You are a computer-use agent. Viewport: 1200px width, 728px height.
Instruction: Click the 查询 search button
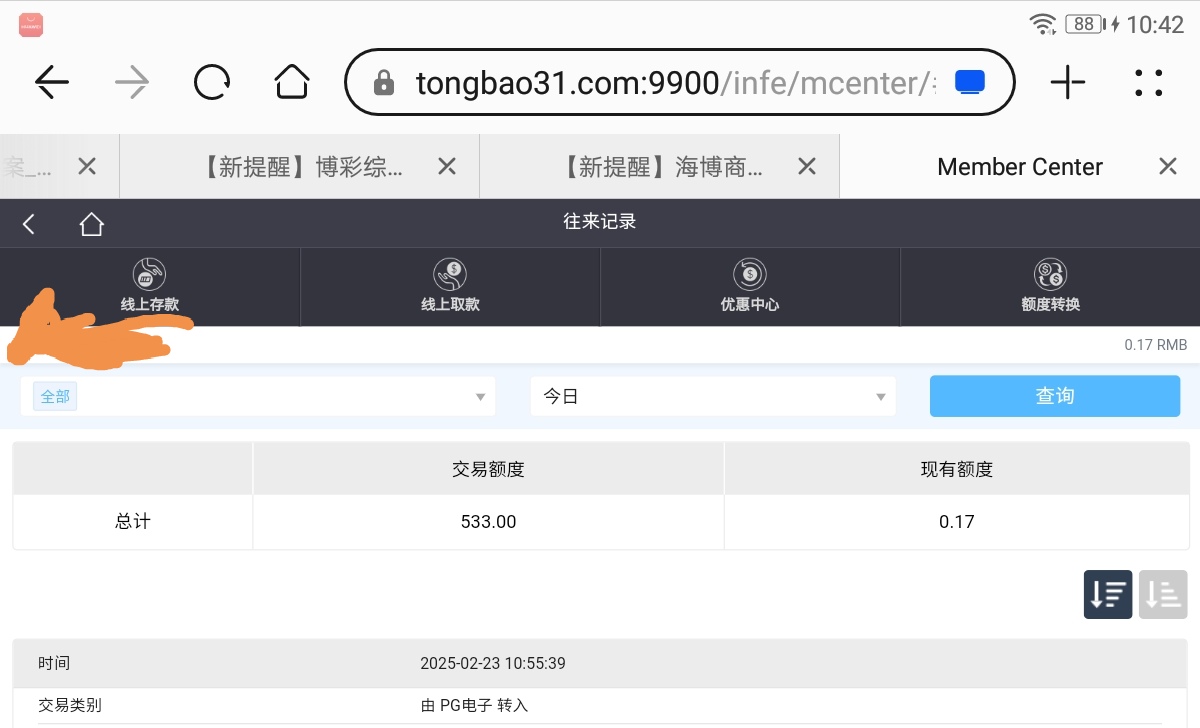(x=1054, y=397)
